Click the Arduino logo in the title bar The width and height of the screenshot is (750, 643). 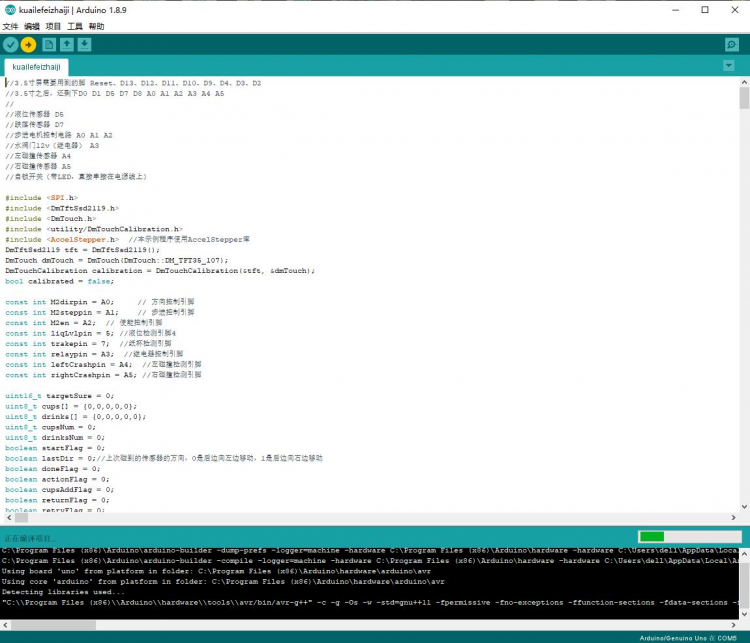[x=10, y=10]
